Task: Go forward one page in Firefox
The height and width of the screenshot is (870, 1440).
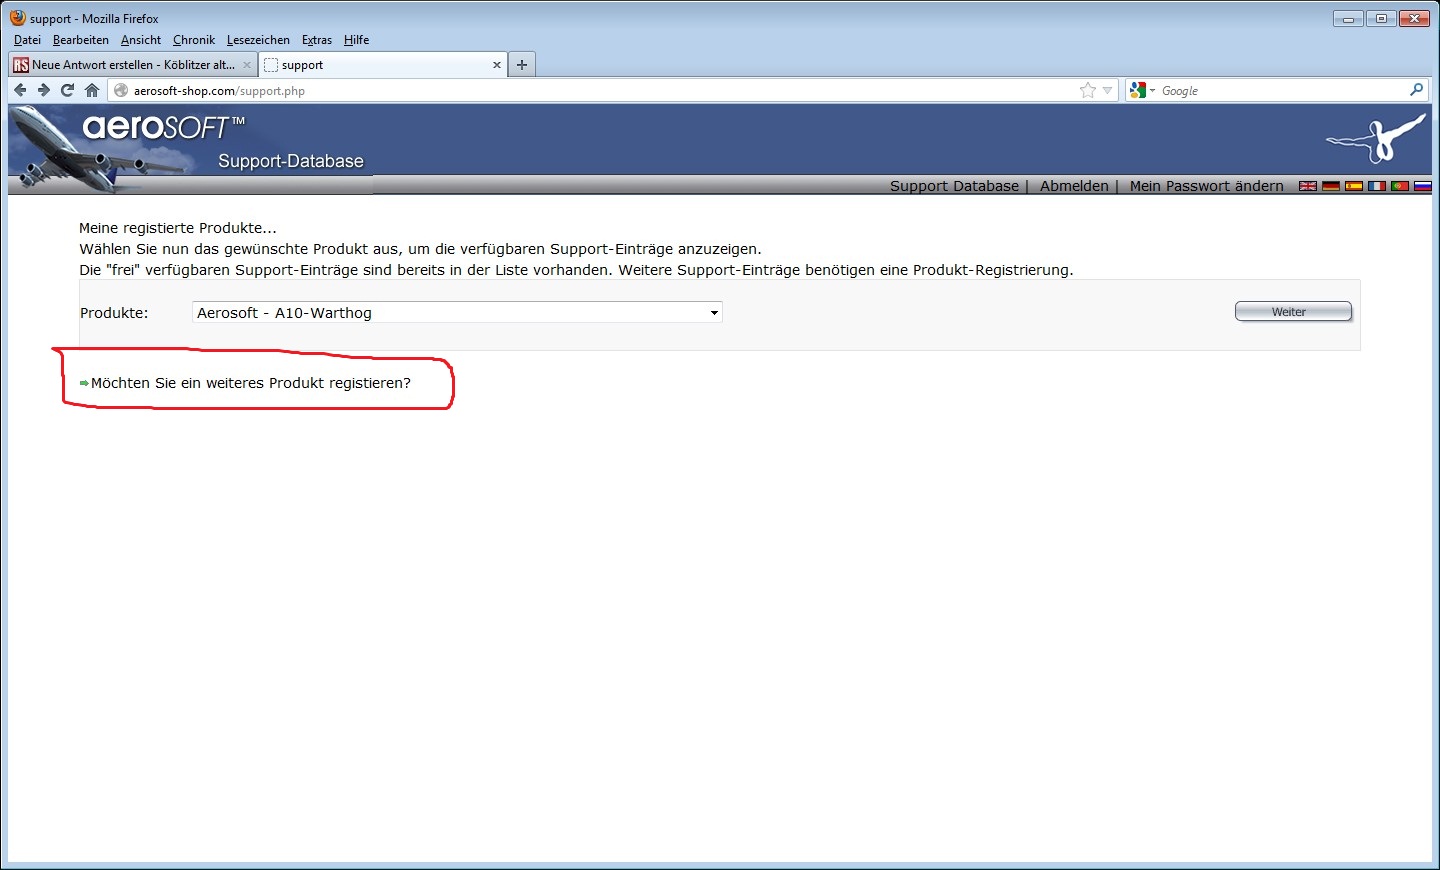Action: click(x=44, y=90)
